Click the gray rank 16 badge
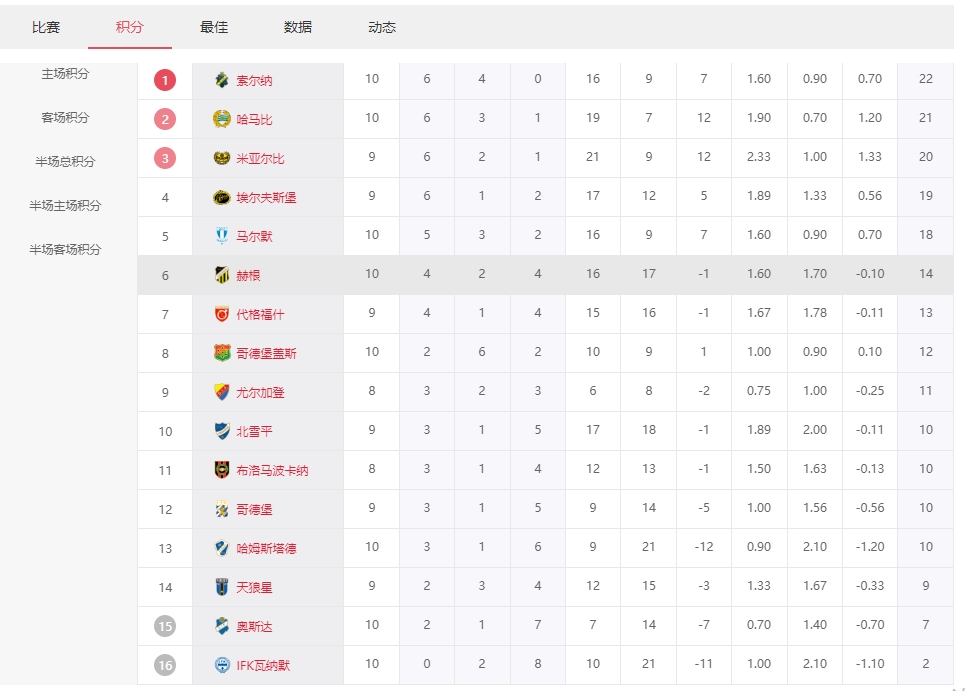969x691 pixels. coord(165,665)
